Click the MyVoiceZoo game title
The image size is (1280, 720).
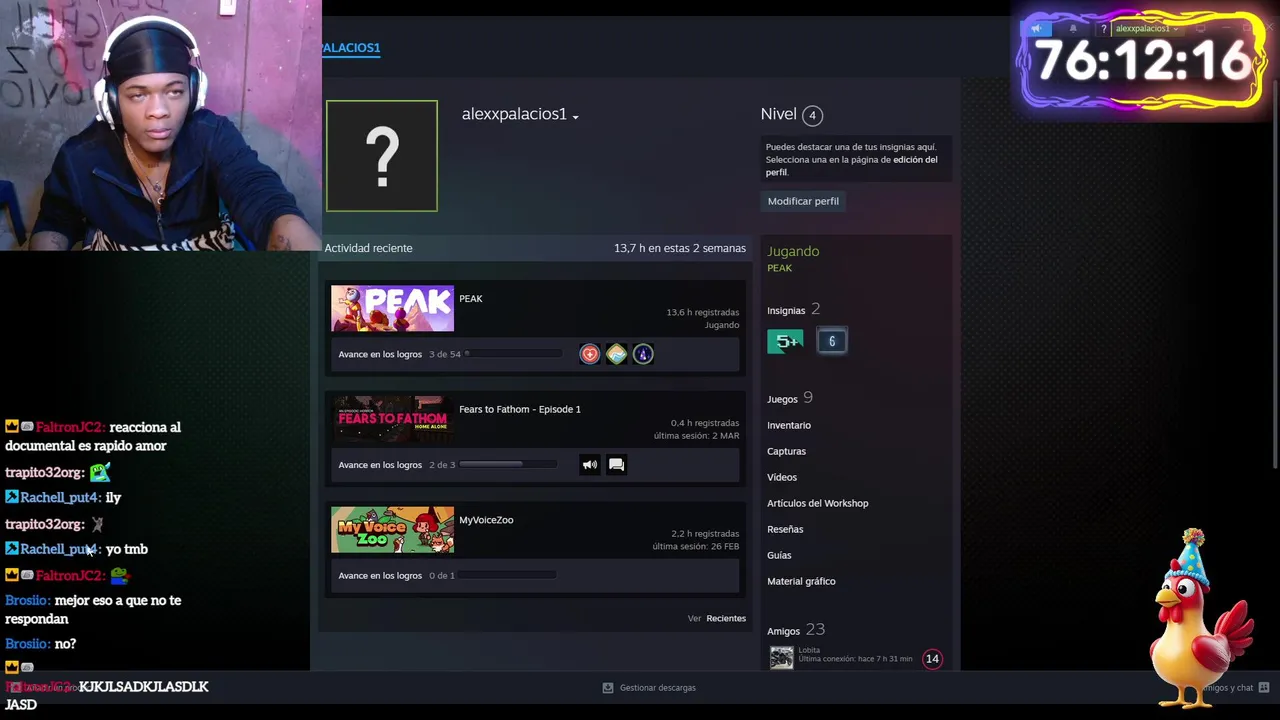pos(486,520)
